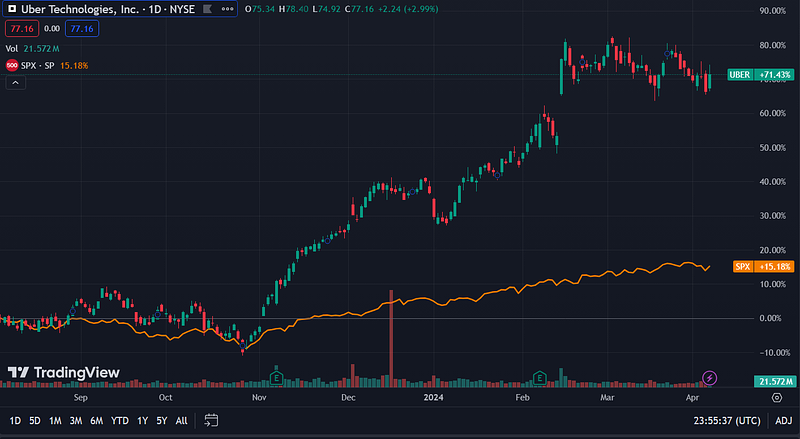This screenshot has width=800, height=439.
Task: Select the YTD time range
Action: (120, 421)
